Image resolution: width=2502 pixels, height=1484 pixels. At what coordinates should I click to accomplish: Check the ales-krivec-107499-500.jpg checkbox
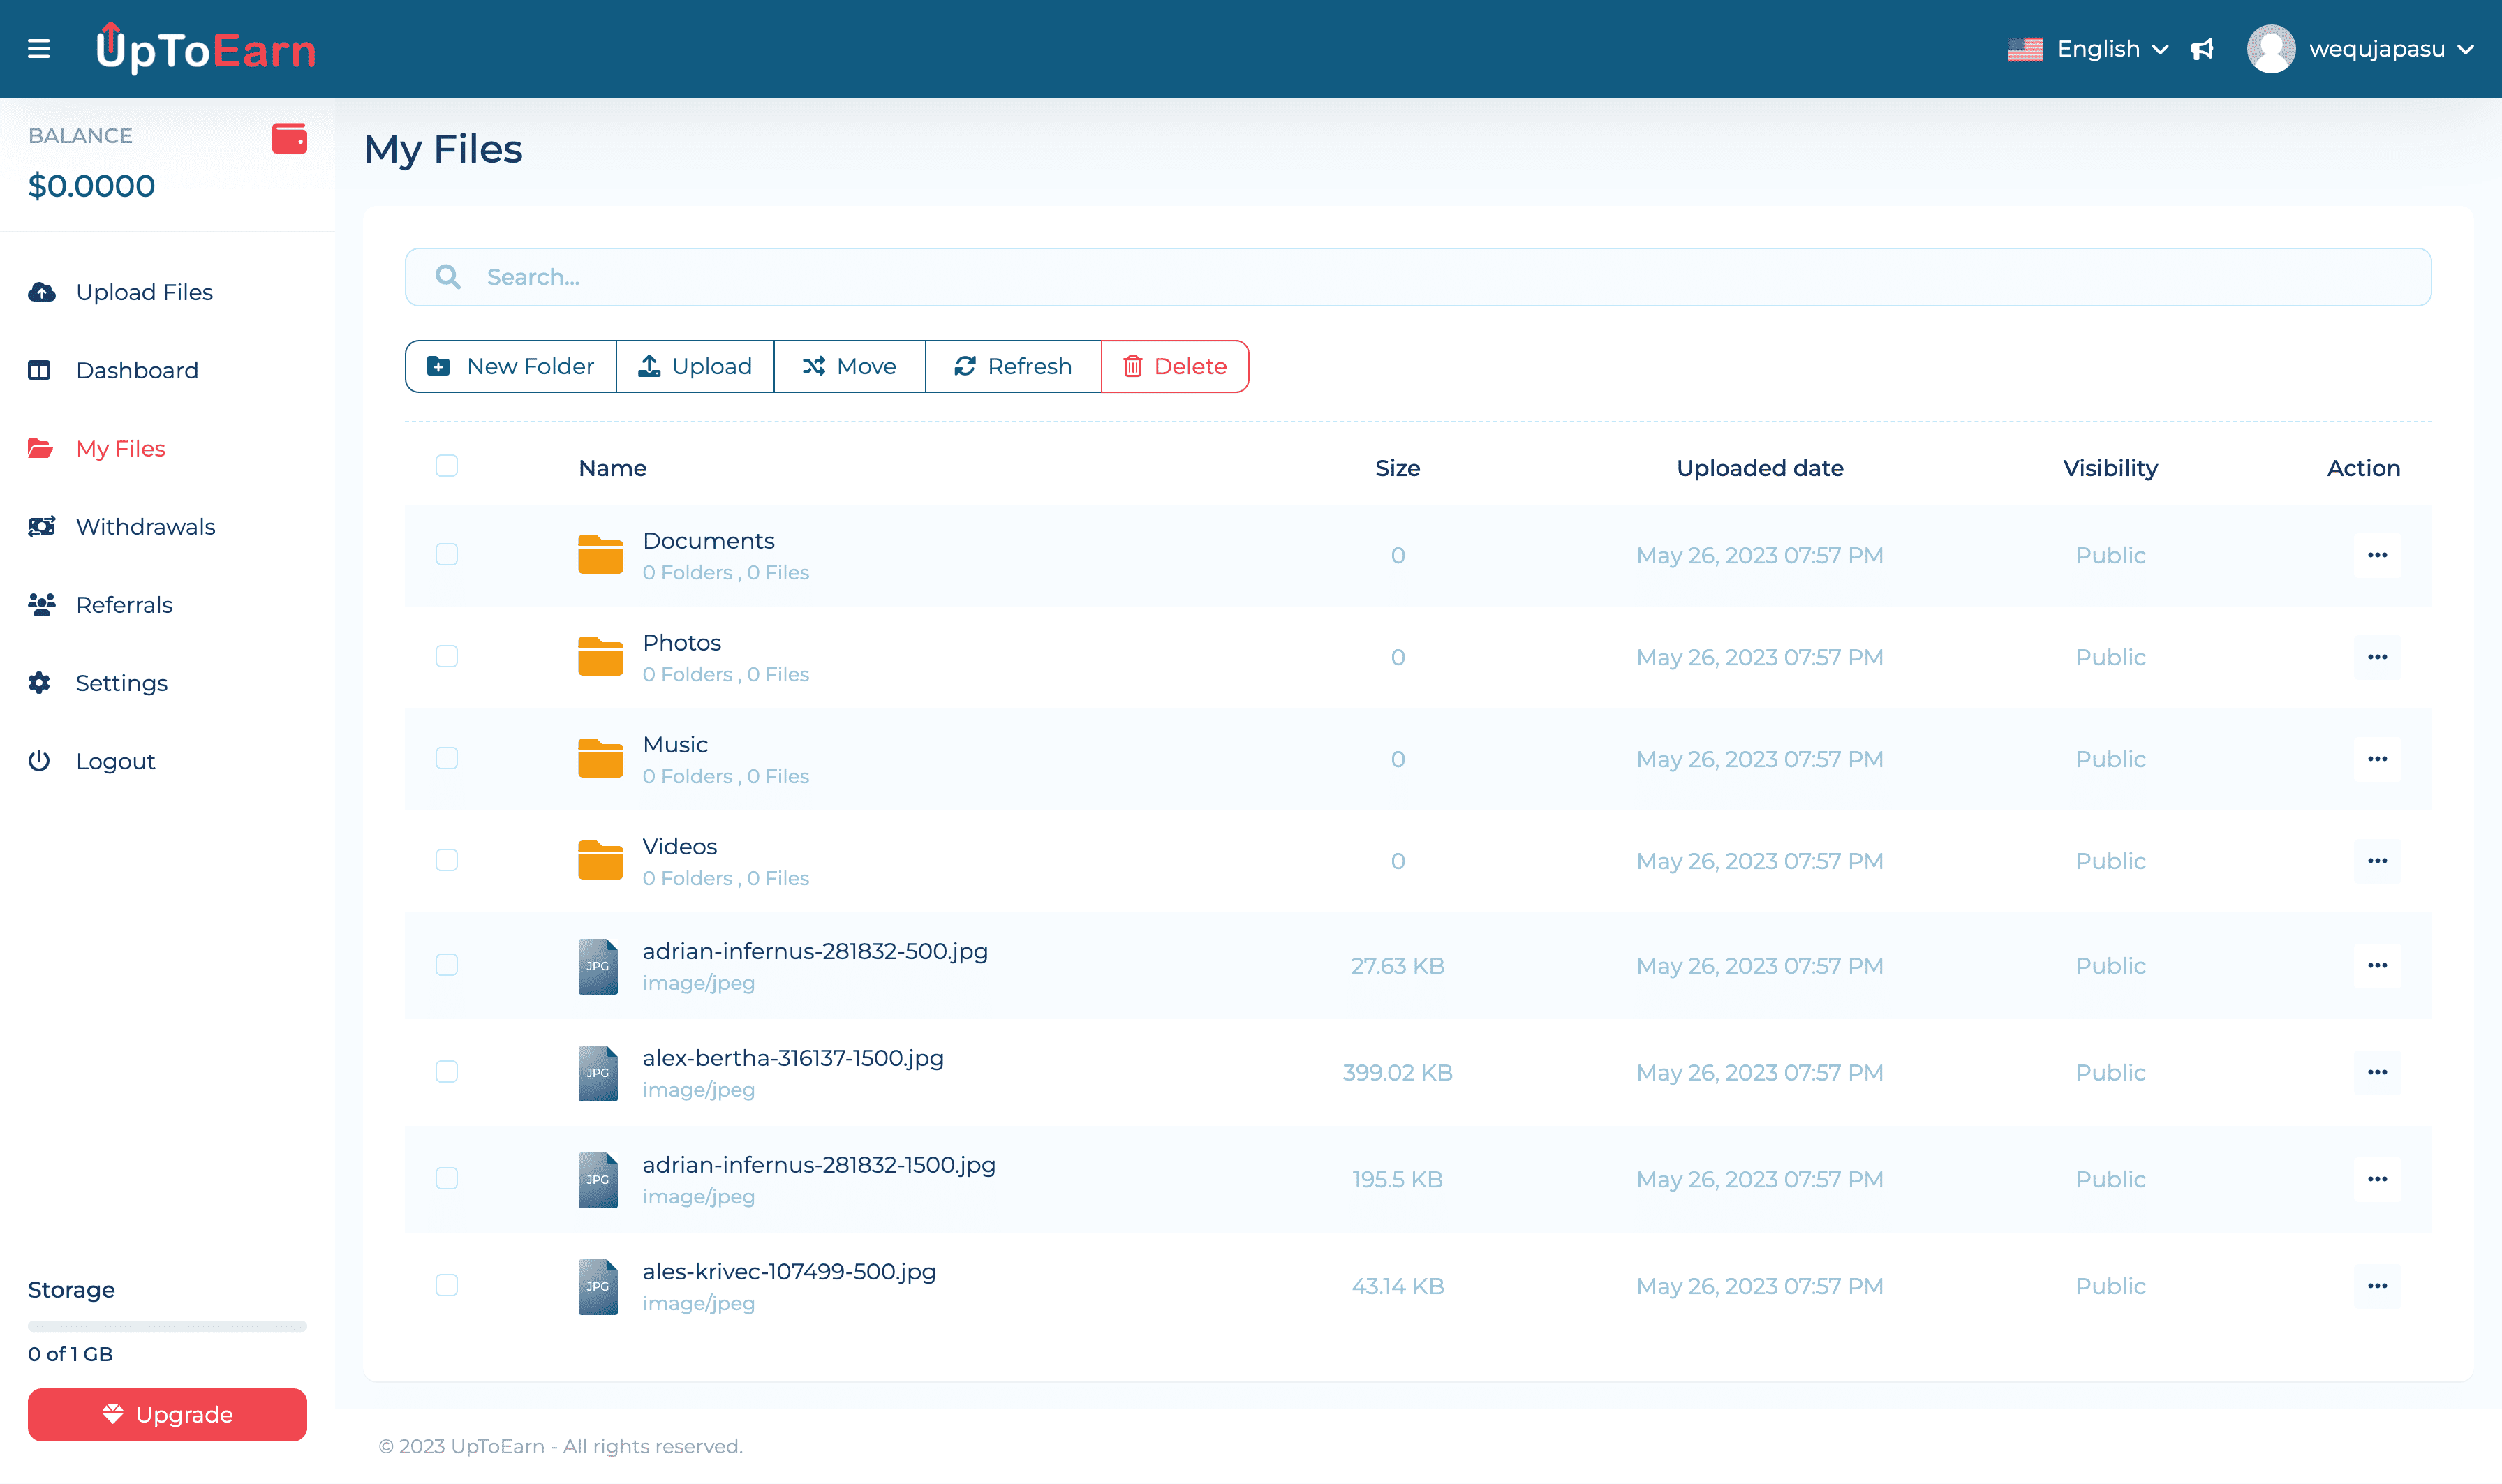(x=447, y=1285)
